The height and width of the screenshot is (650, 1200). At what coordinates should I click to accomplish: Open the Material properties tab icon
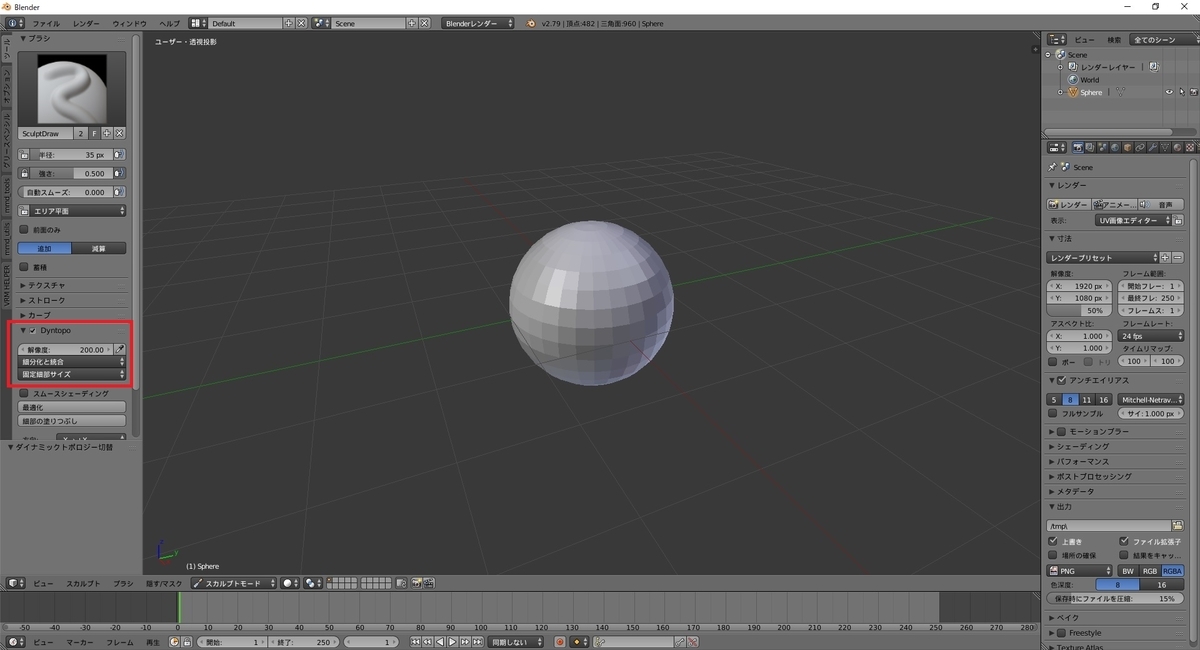pyautogui.click(x=1177, y=148)
